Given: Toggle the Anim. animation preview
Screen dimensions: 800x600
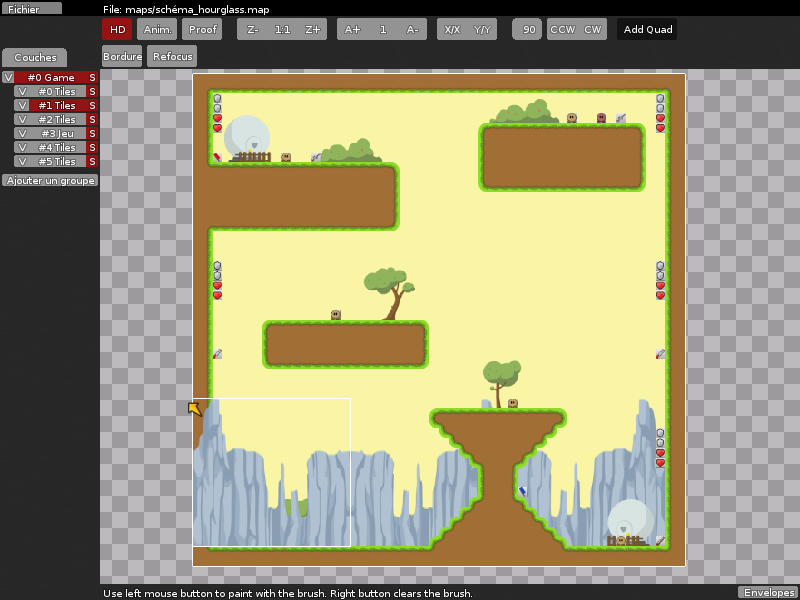Looking at the screenshot, I should coord(157,30).
